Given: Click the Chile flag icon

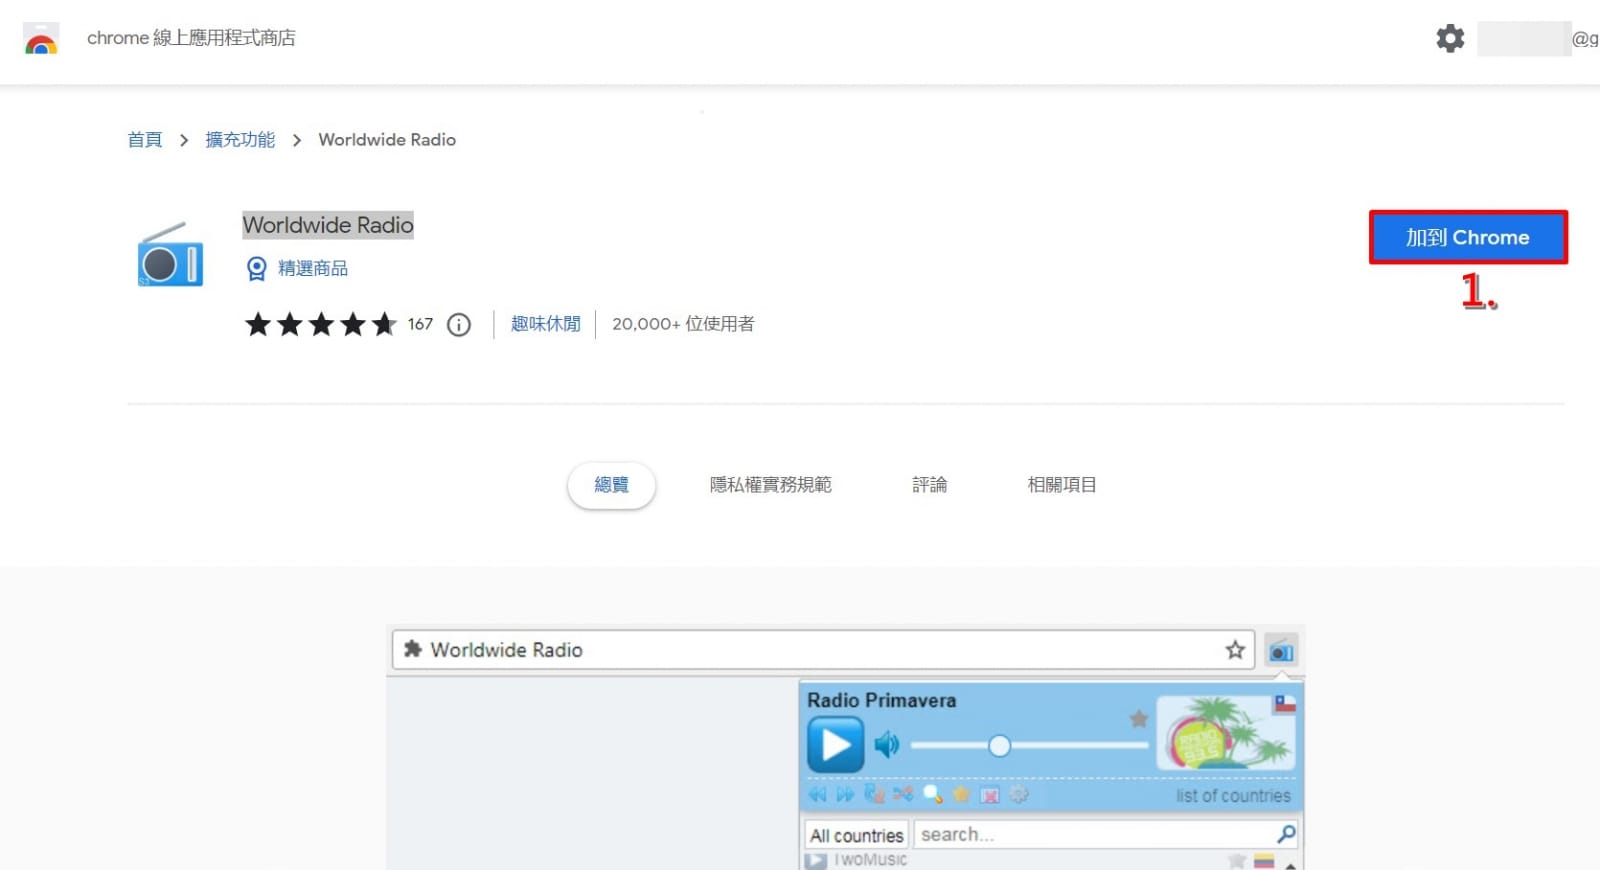Looking at the screenshot, I should [x=1285, y=704].
